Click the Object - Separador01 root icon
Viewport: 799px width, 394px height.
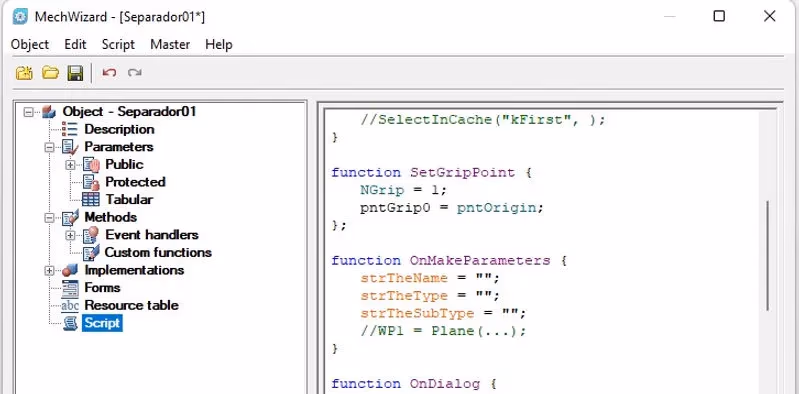point(48,112)
